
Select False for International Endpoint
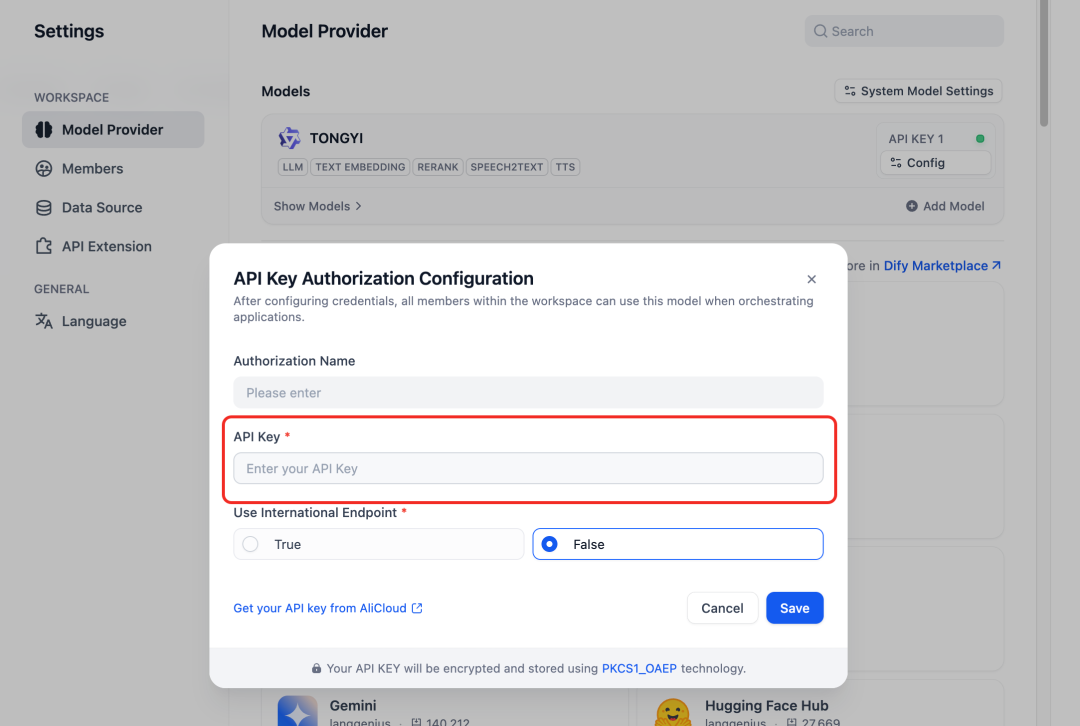(549, 544)
